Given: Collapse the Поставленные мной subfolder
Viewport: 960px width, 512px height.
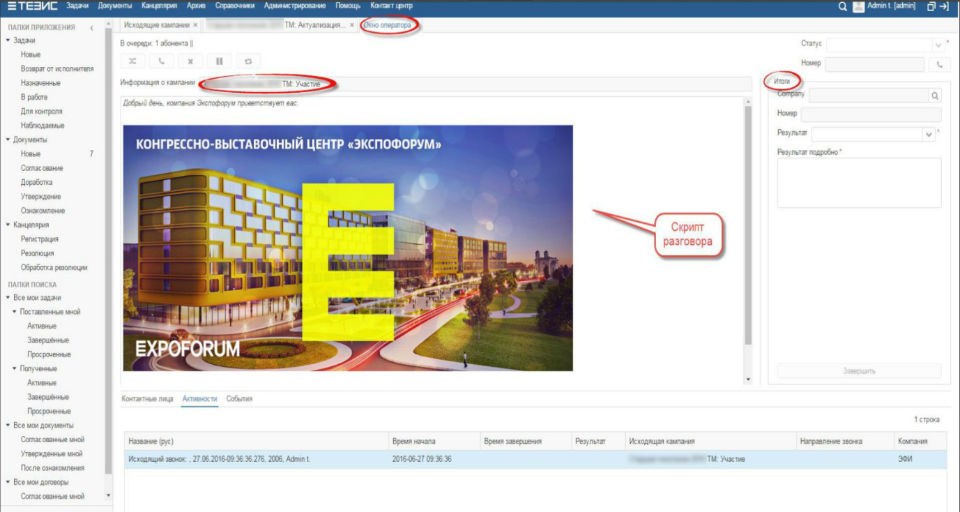Looking at the screenshot, I should pos(15,312).
